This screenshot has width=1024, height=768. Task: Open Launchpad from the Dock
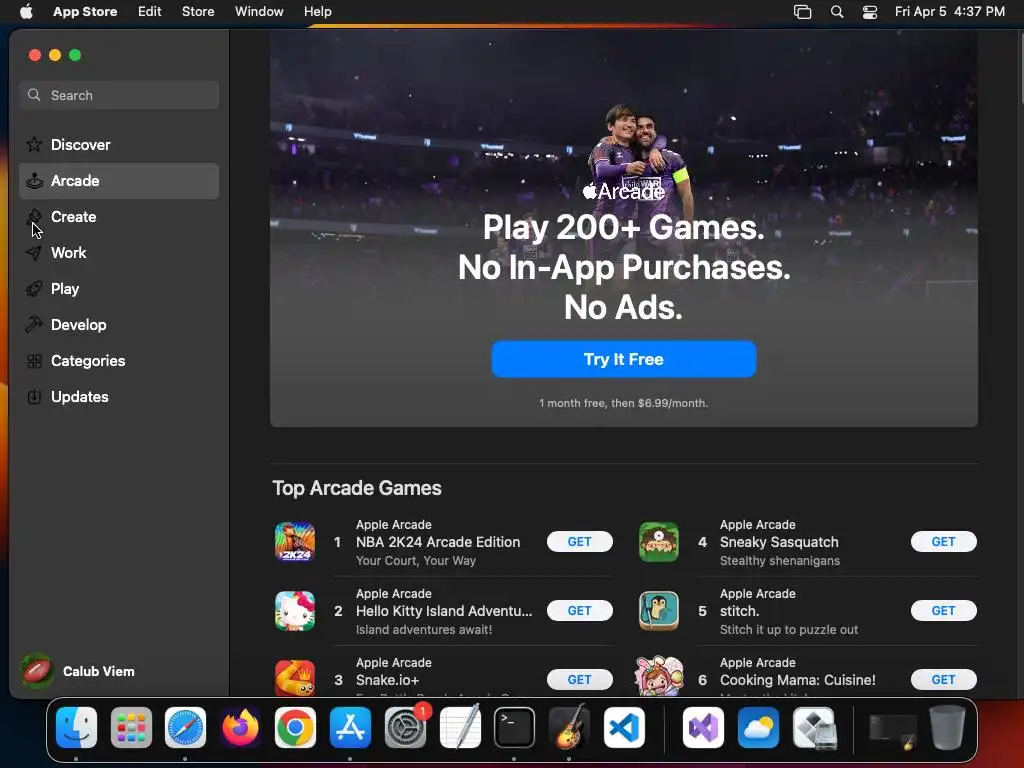131,728
